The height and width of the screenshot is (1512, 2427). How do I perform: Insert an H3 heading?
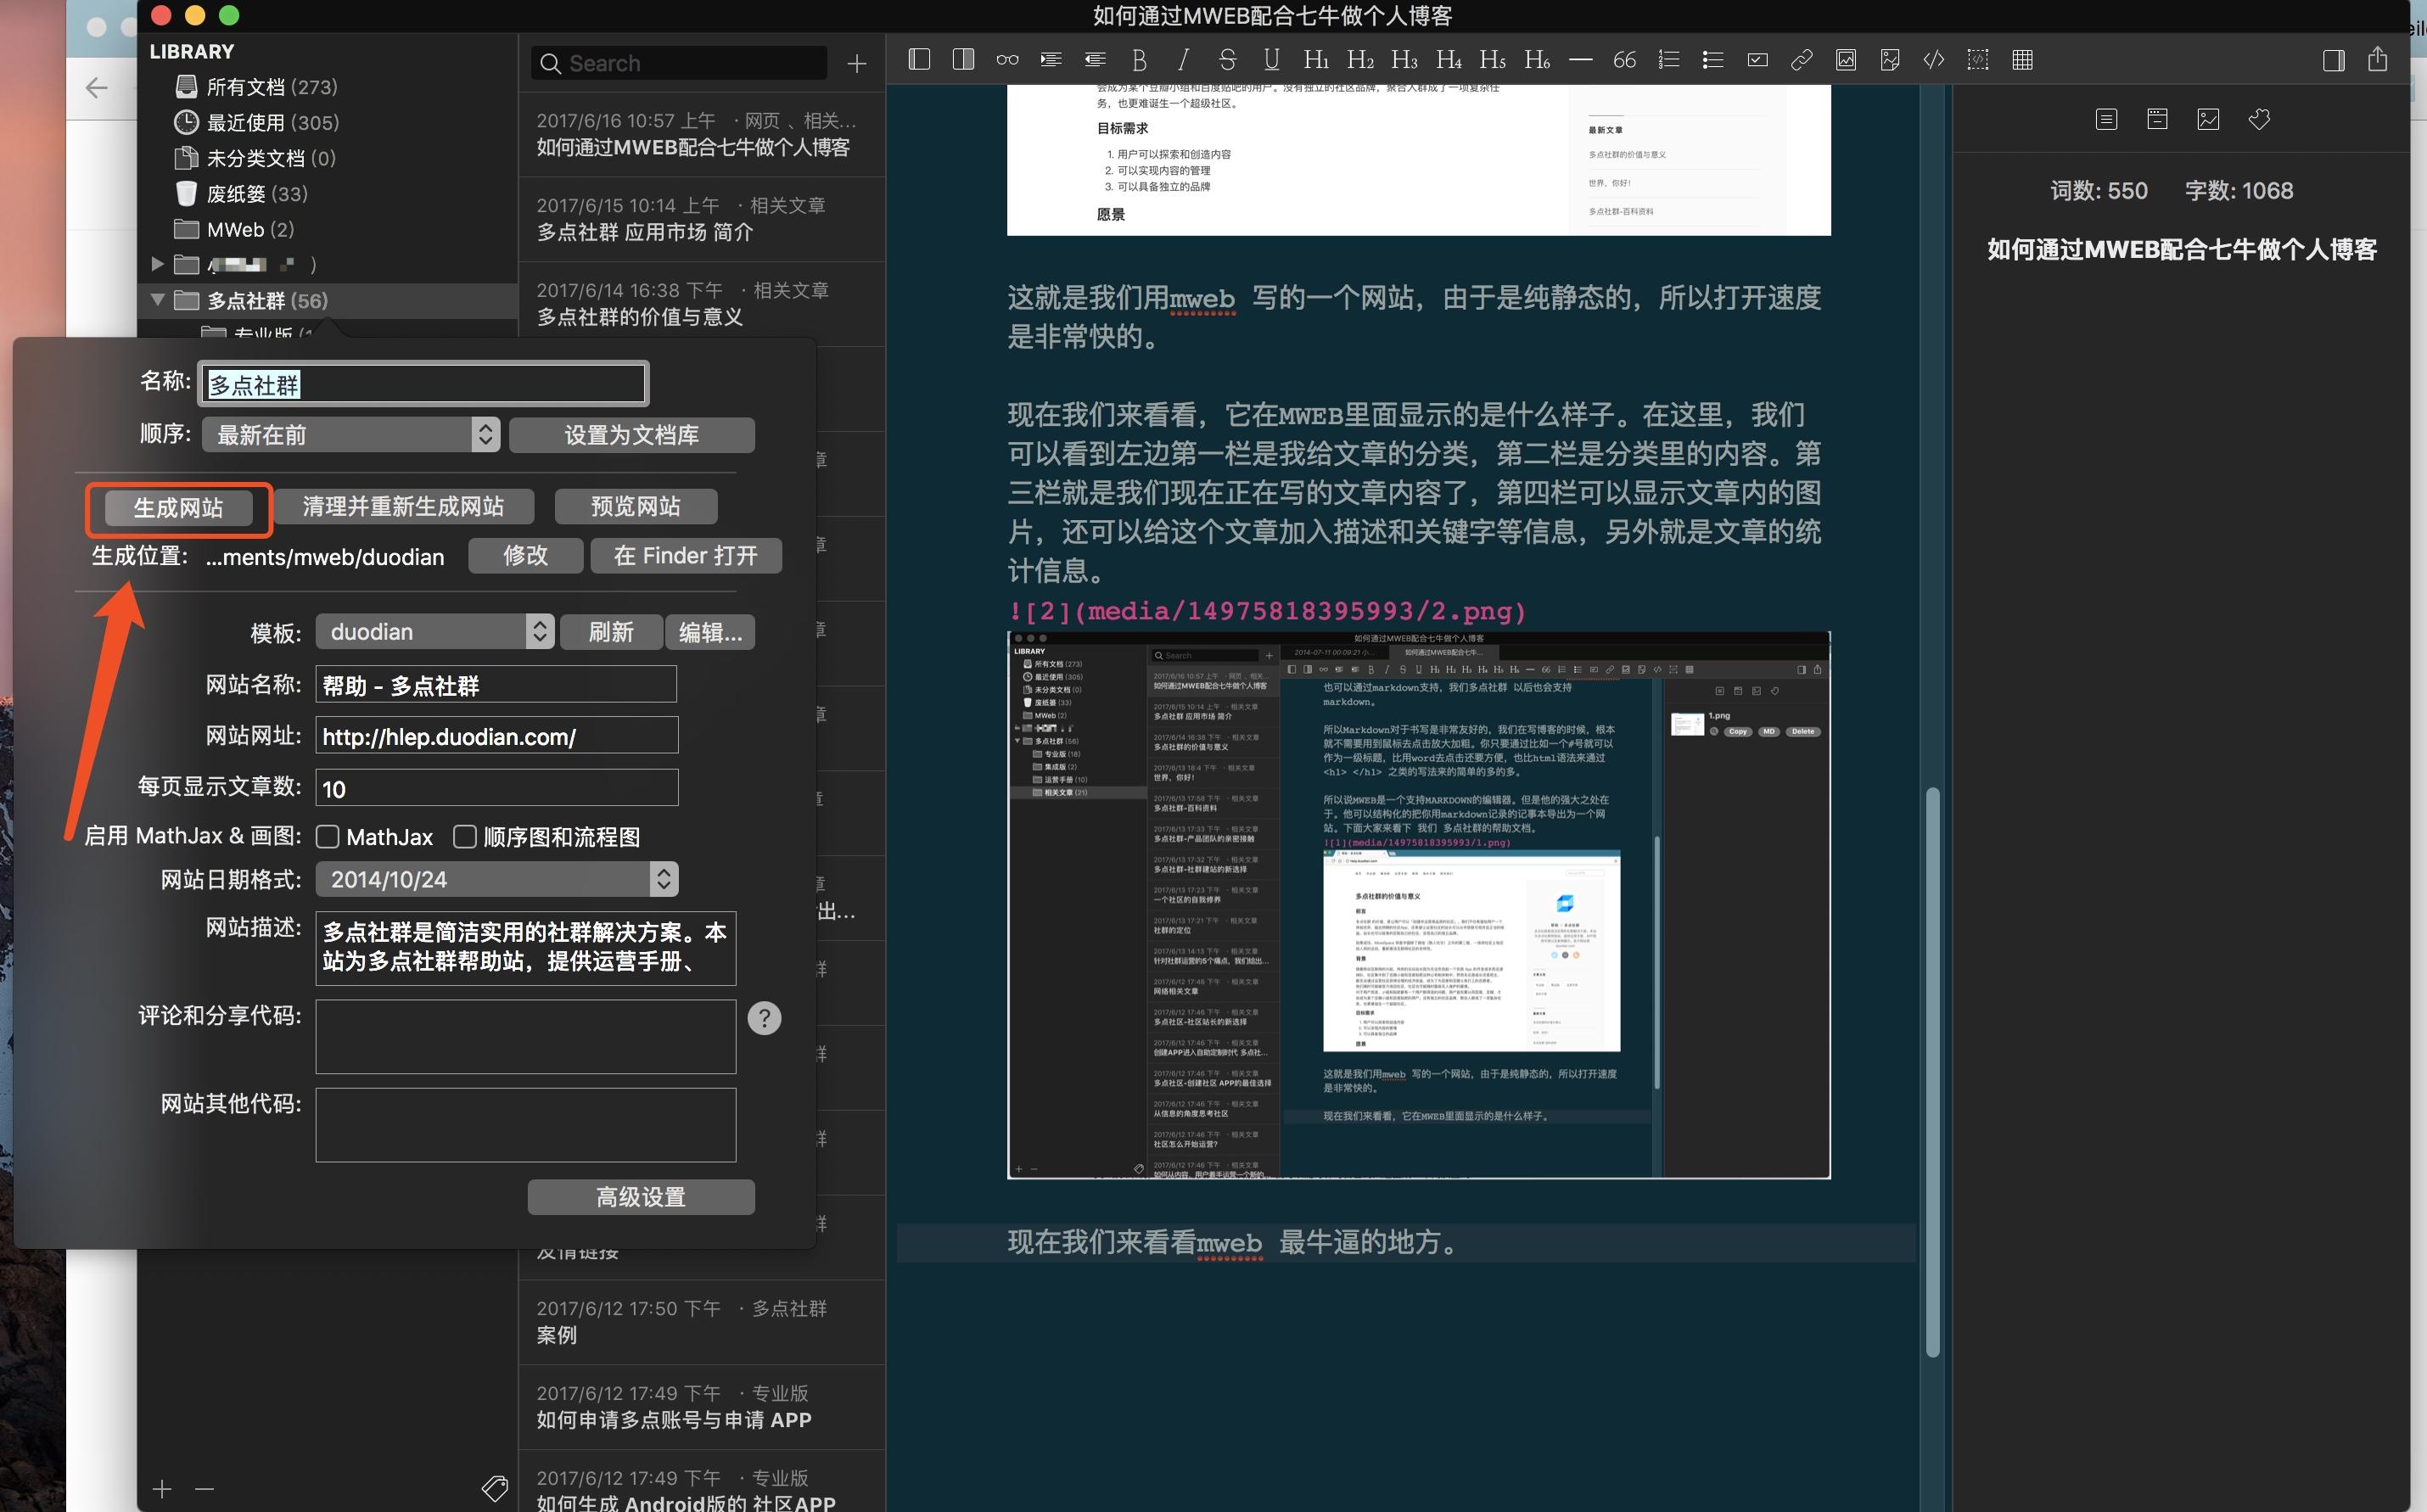1404,60
